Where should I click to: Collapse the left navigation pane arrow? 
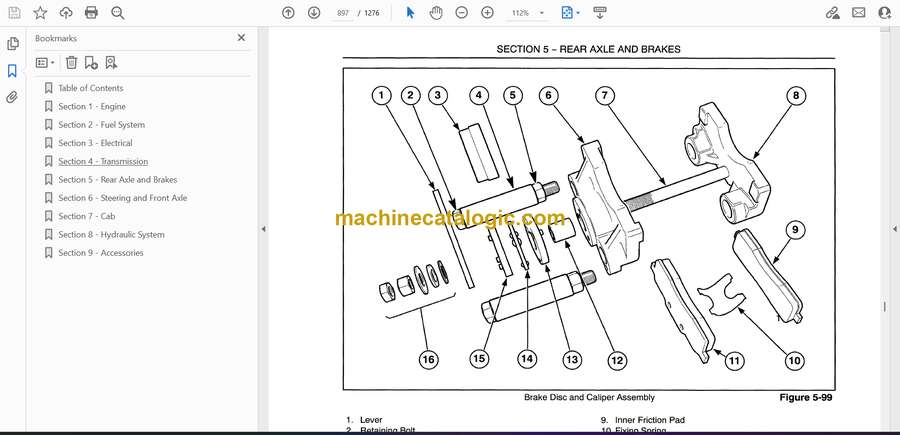(263, 229)
